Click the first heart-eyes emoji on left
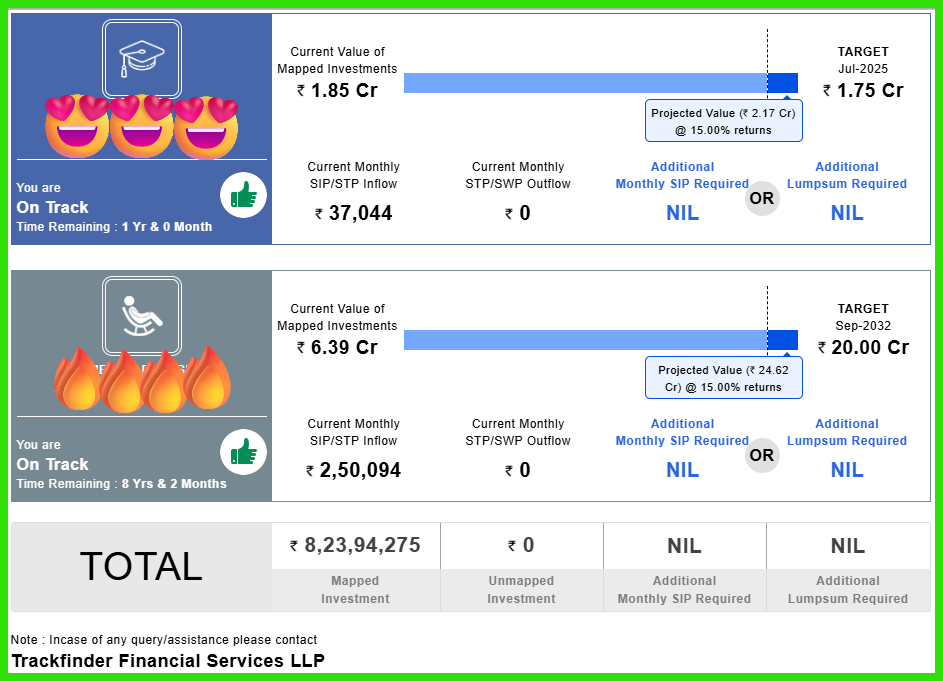Screen dimensions: 943x681 point(76,127)
